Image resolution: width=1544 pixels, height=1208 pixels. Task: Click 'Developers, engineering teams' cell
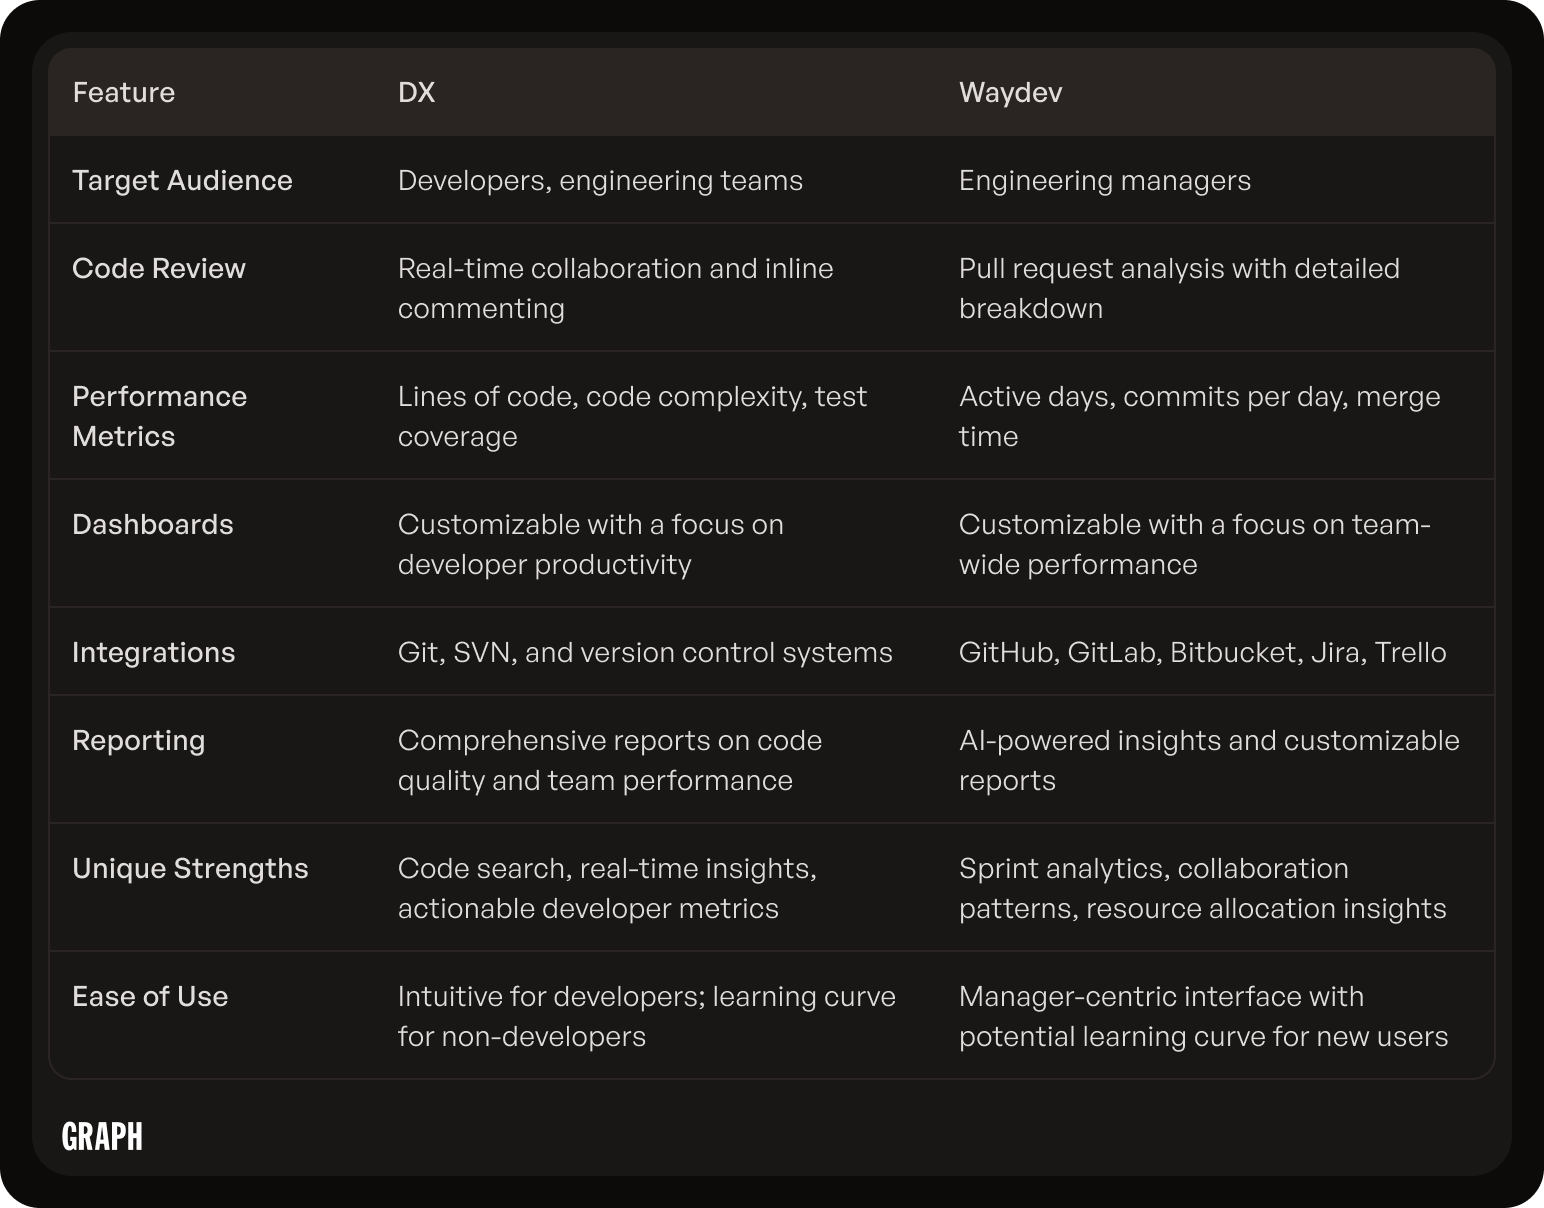coord(600,180)
